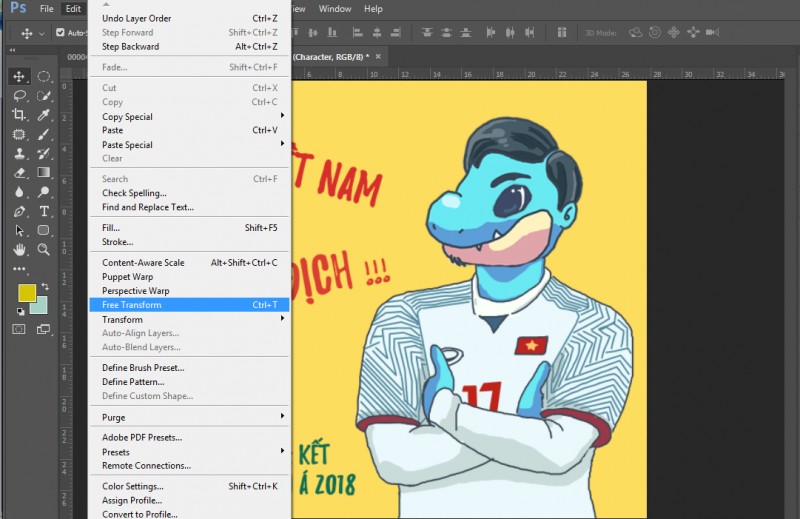800x519 pixels.
Task: Choose Check Spelling
Action: coord(189,193)
